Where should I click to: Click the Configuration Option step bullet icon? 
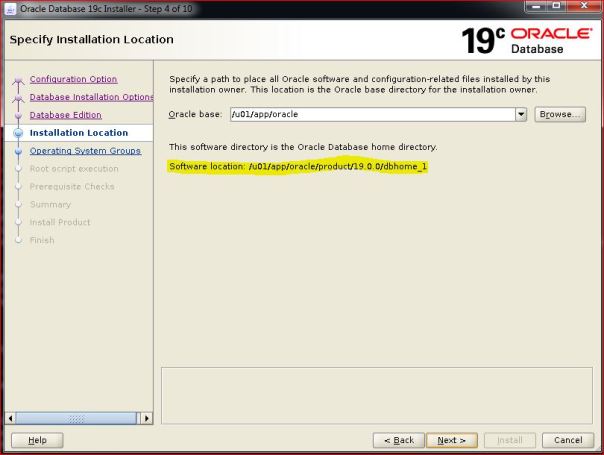tap(17, 80)
